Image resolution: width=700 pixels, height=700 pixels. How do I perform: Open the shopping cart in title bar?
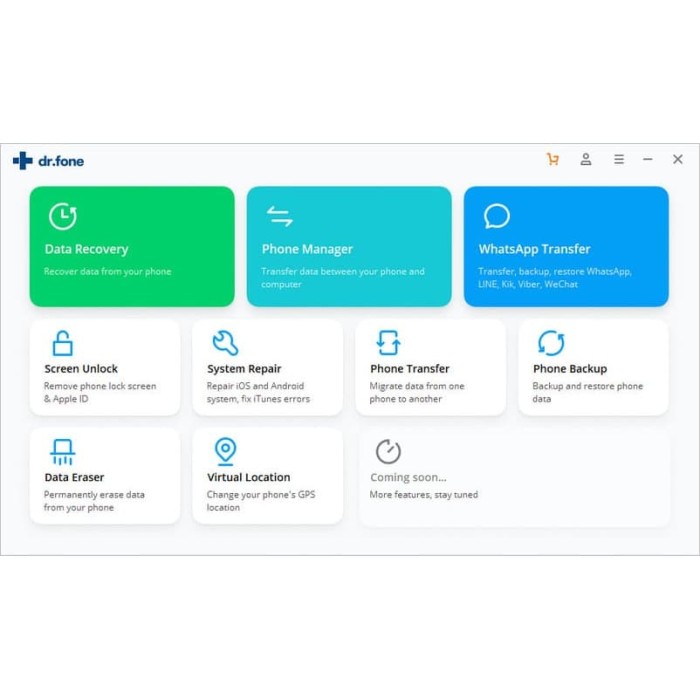[x=553, y=160]
